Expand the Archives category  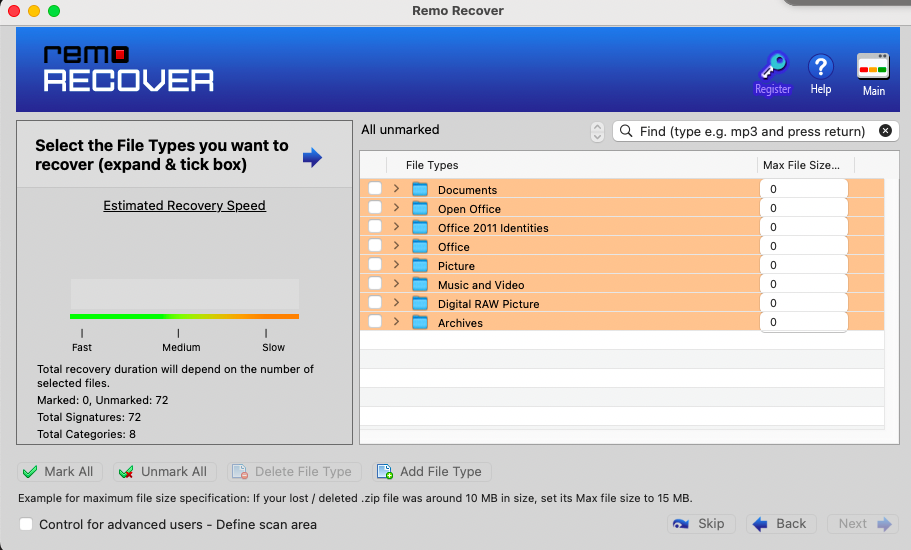(x=396, y=321)
